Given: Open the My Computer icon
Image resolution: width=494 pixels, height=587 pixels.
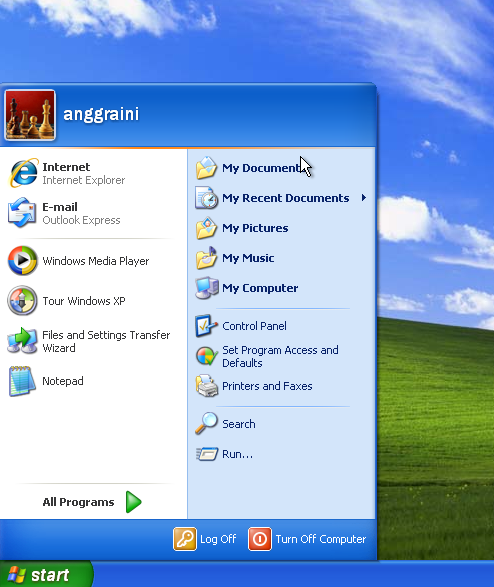Looking at the screenshot, I should point(207,288).
